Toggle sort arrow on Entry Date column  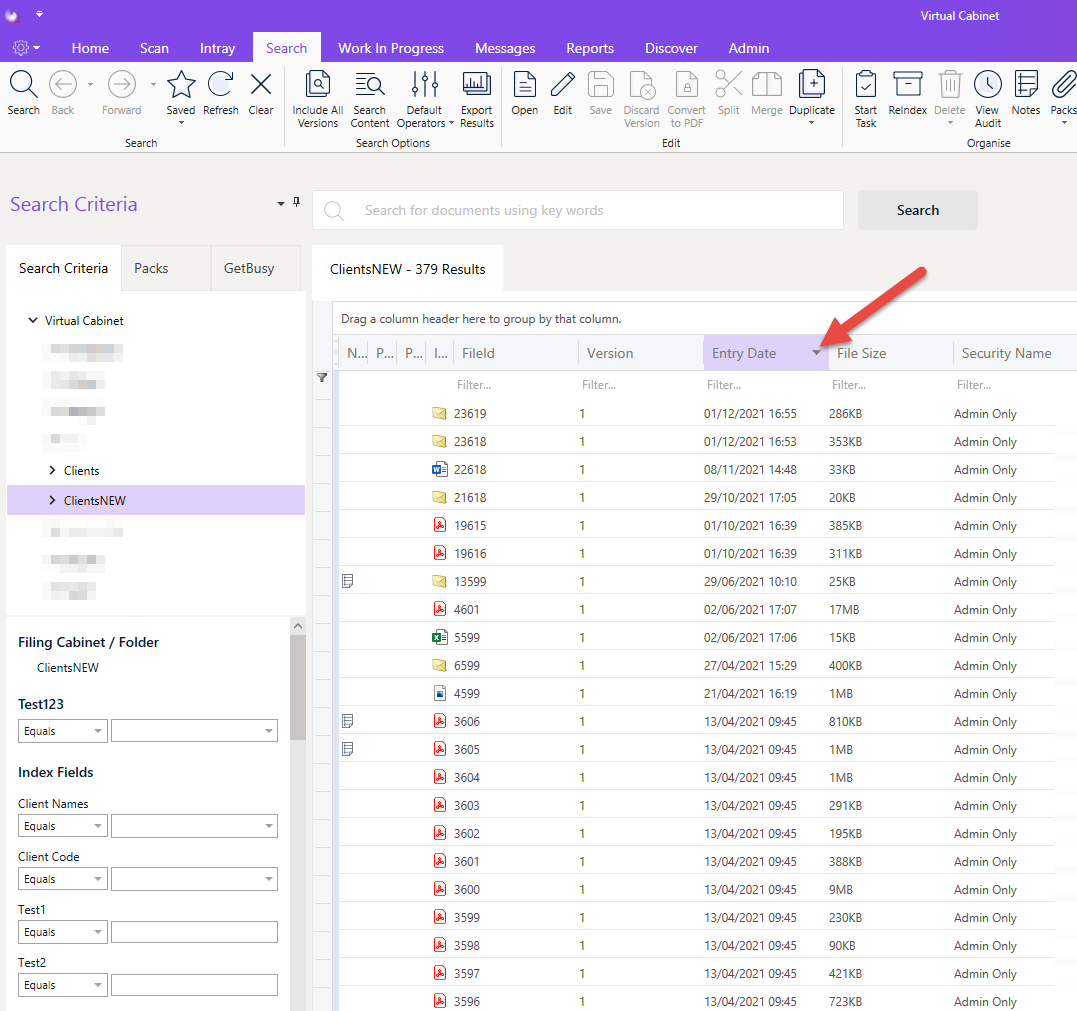pos(816,353)
